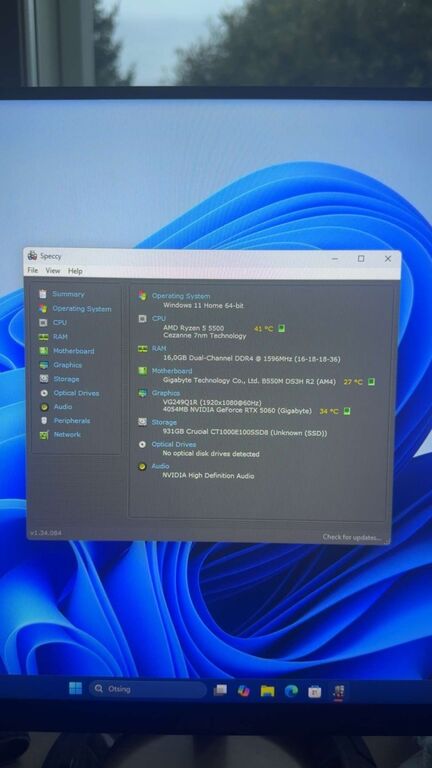Click the taskbar Otsing search box
The width and height of the screenshot is (432, 768).
(x=148, y=689)
